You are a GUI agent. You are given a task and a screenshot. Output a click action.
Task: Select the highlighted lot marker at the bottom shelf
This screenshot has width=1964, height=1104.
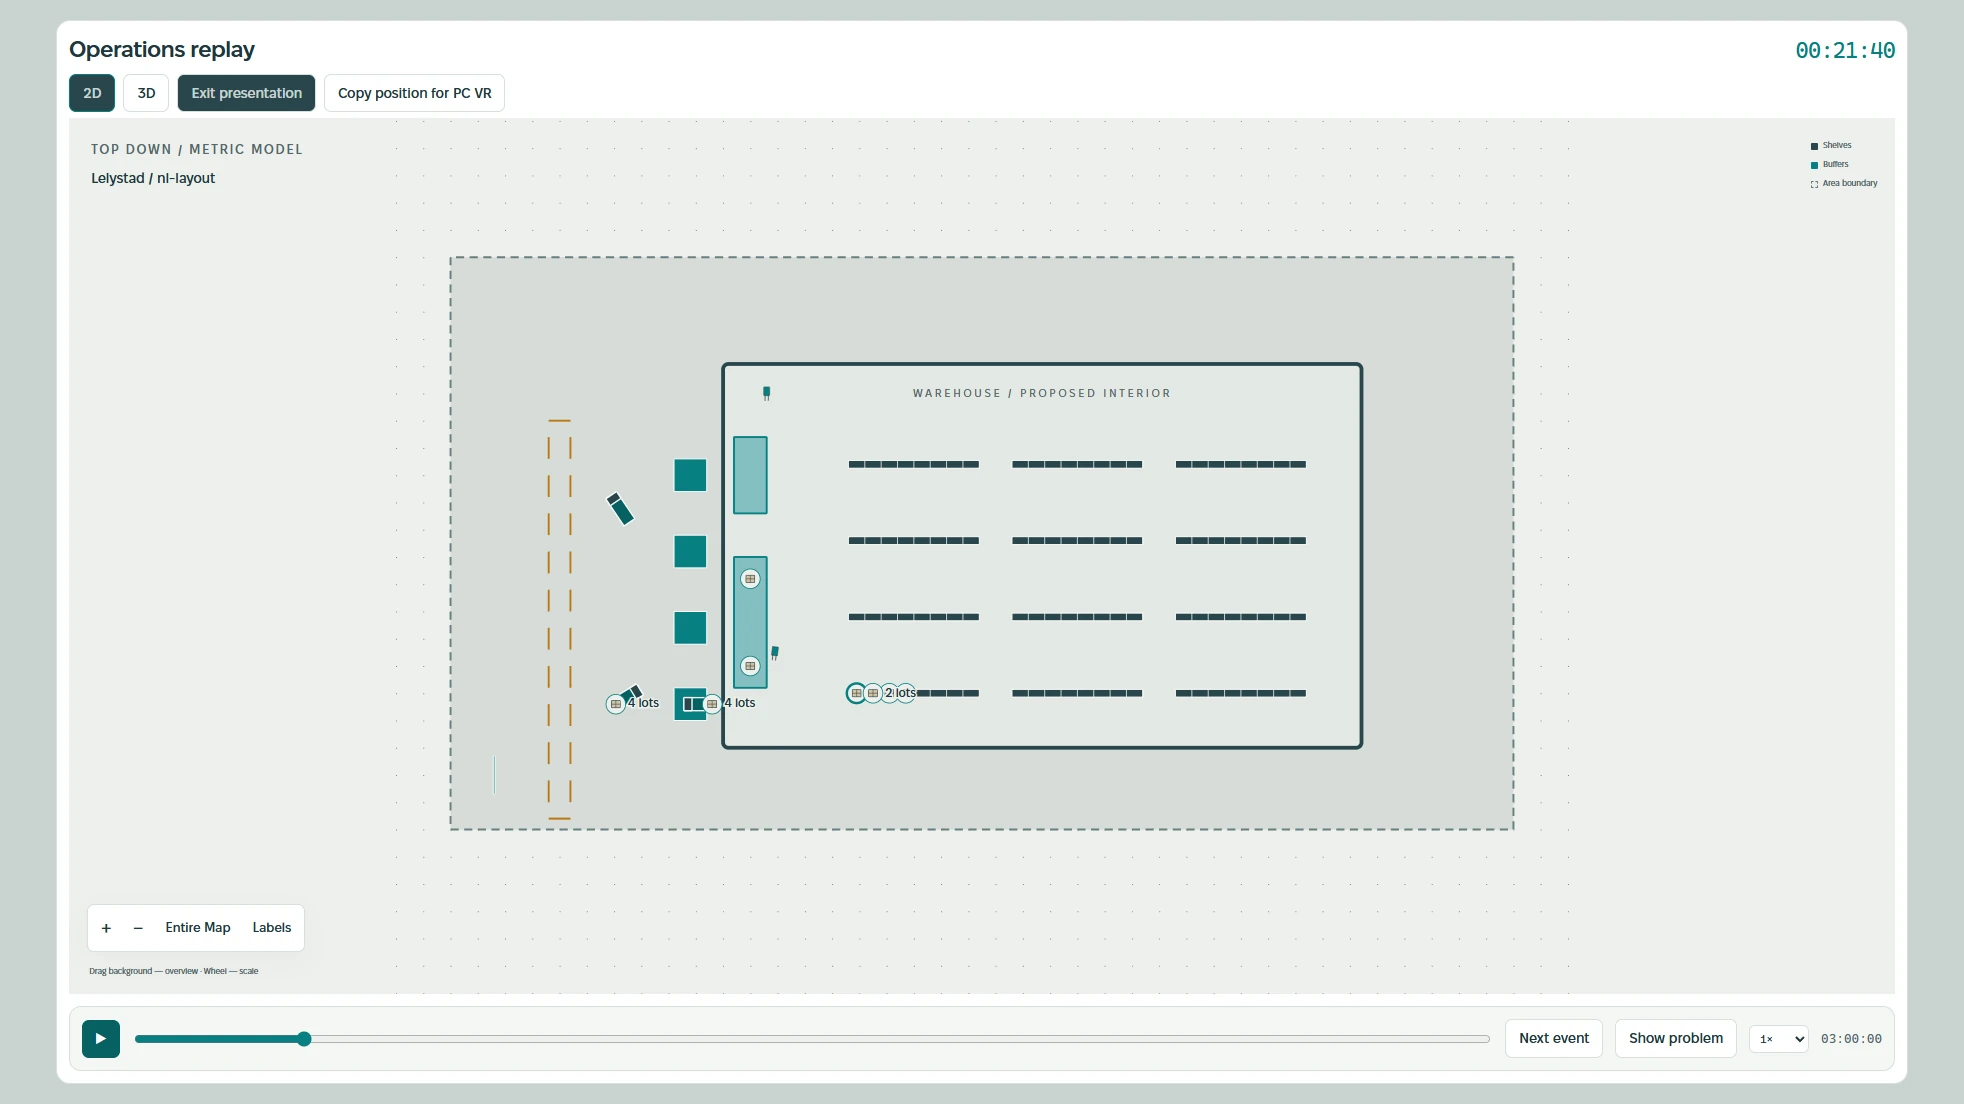click(856, 693)
